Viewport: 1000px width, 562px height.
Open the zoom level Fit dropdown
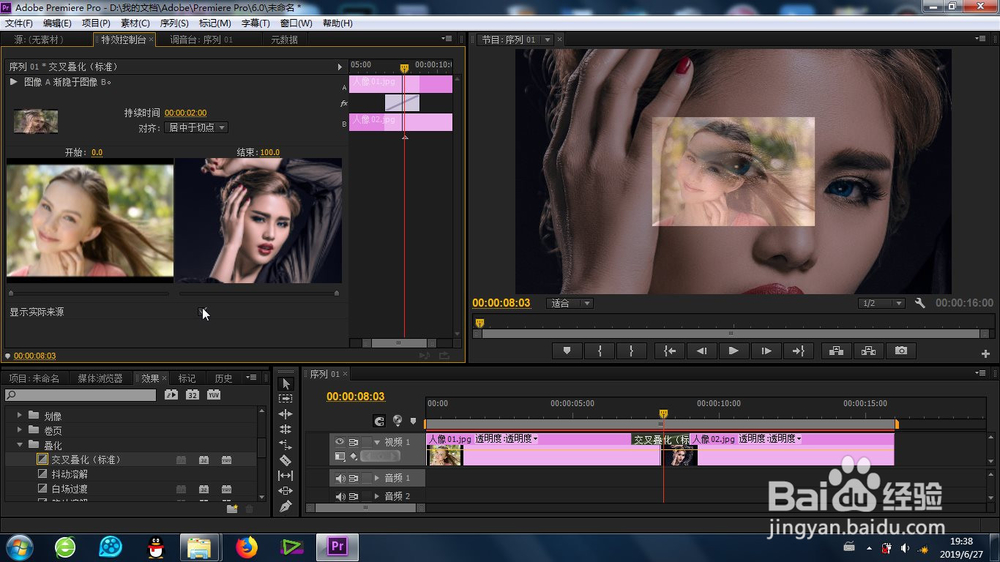point(570,303)
